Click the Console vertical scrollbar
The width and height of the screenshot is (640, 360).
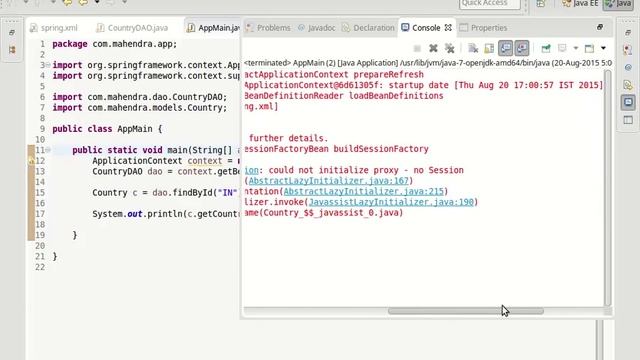tap(607, 188)
